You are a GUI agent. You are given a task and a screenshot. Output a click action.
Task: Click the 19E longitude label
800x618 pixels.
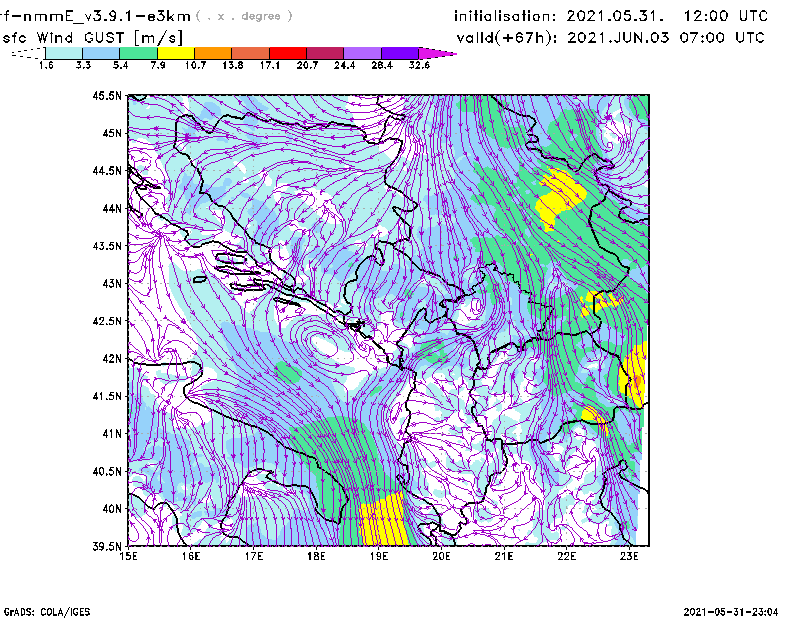coord(379,556)
